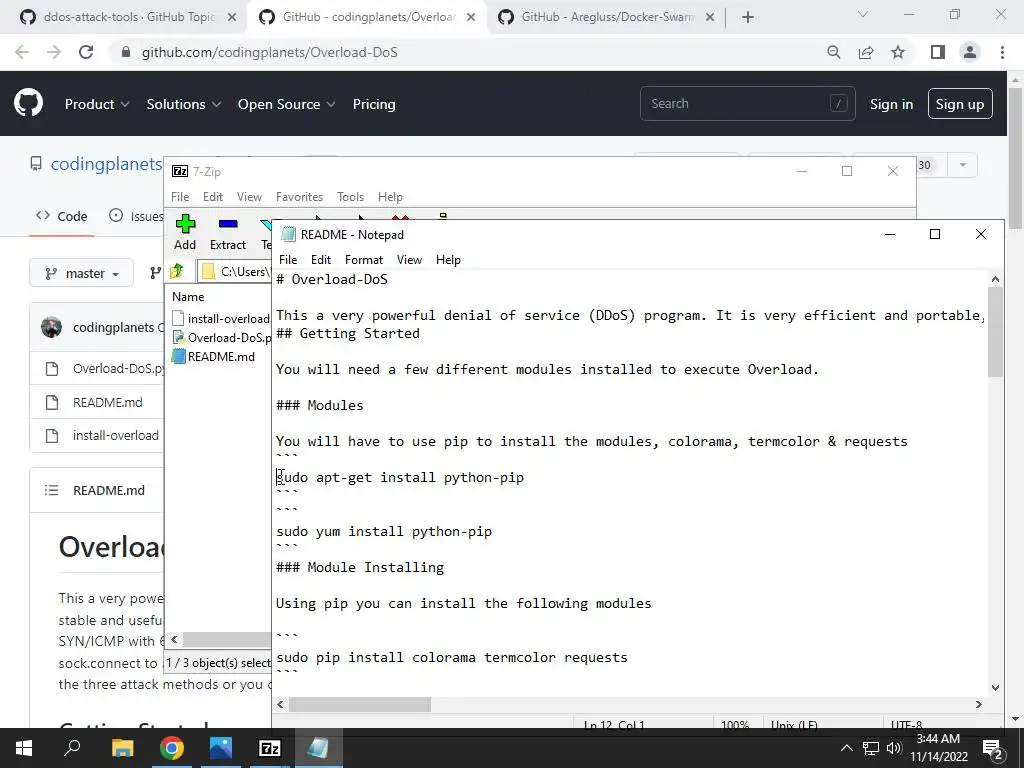The width and height of the screenshot is (1024, 768).
Task: Click the 7-Zip Extract toolbar icon
Action: (x=228, y=224)
